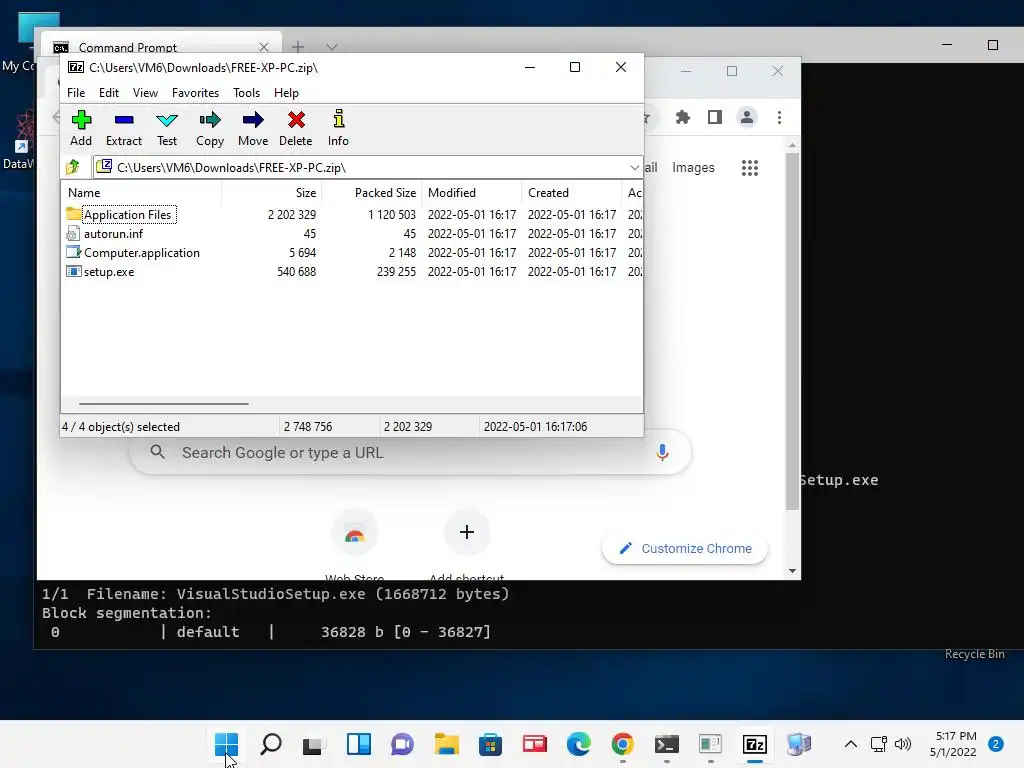Open Widgets from the taskbar
This screenshot has height=768, width=1024.
(x=358, y=744)
